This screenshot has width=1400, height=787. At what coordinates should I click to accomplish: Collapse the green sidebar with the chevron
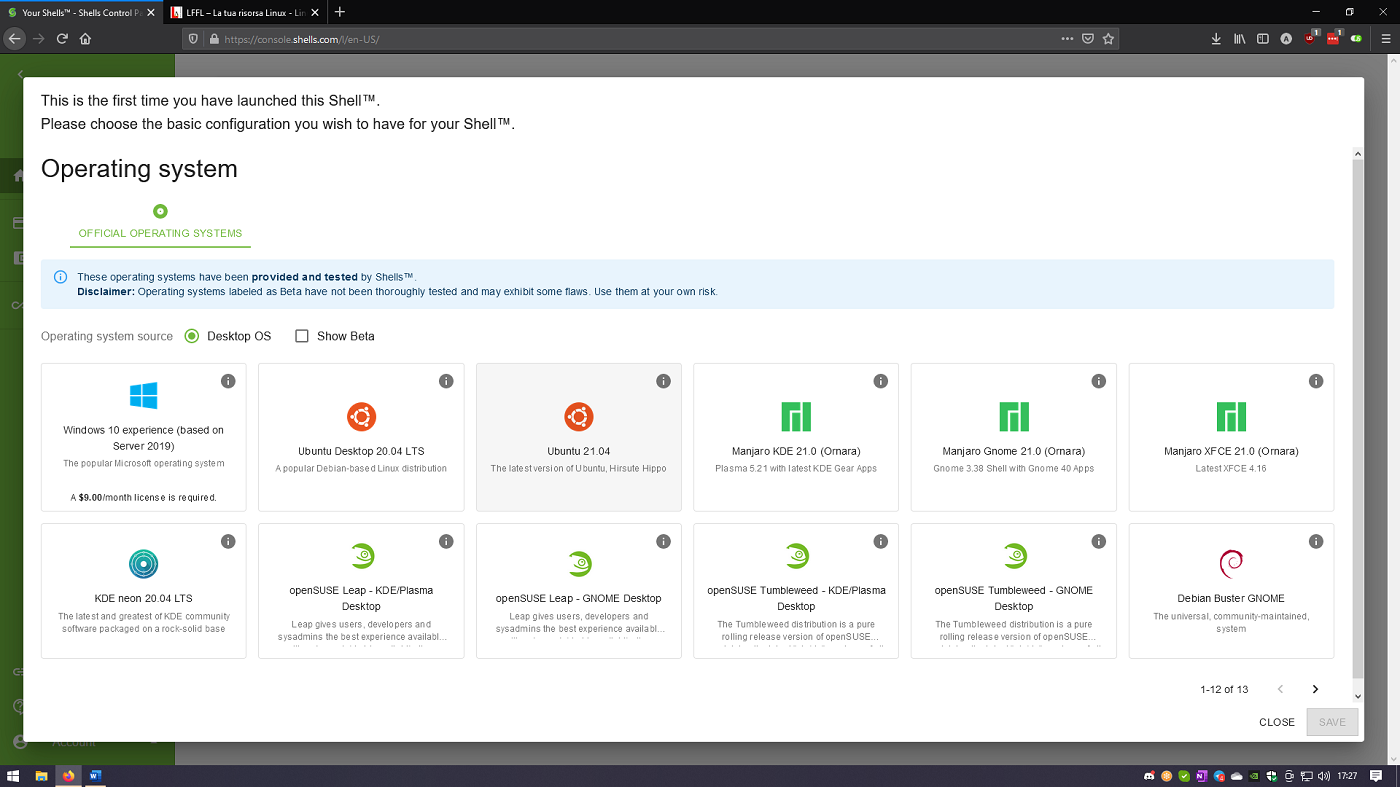pos(21,74)
